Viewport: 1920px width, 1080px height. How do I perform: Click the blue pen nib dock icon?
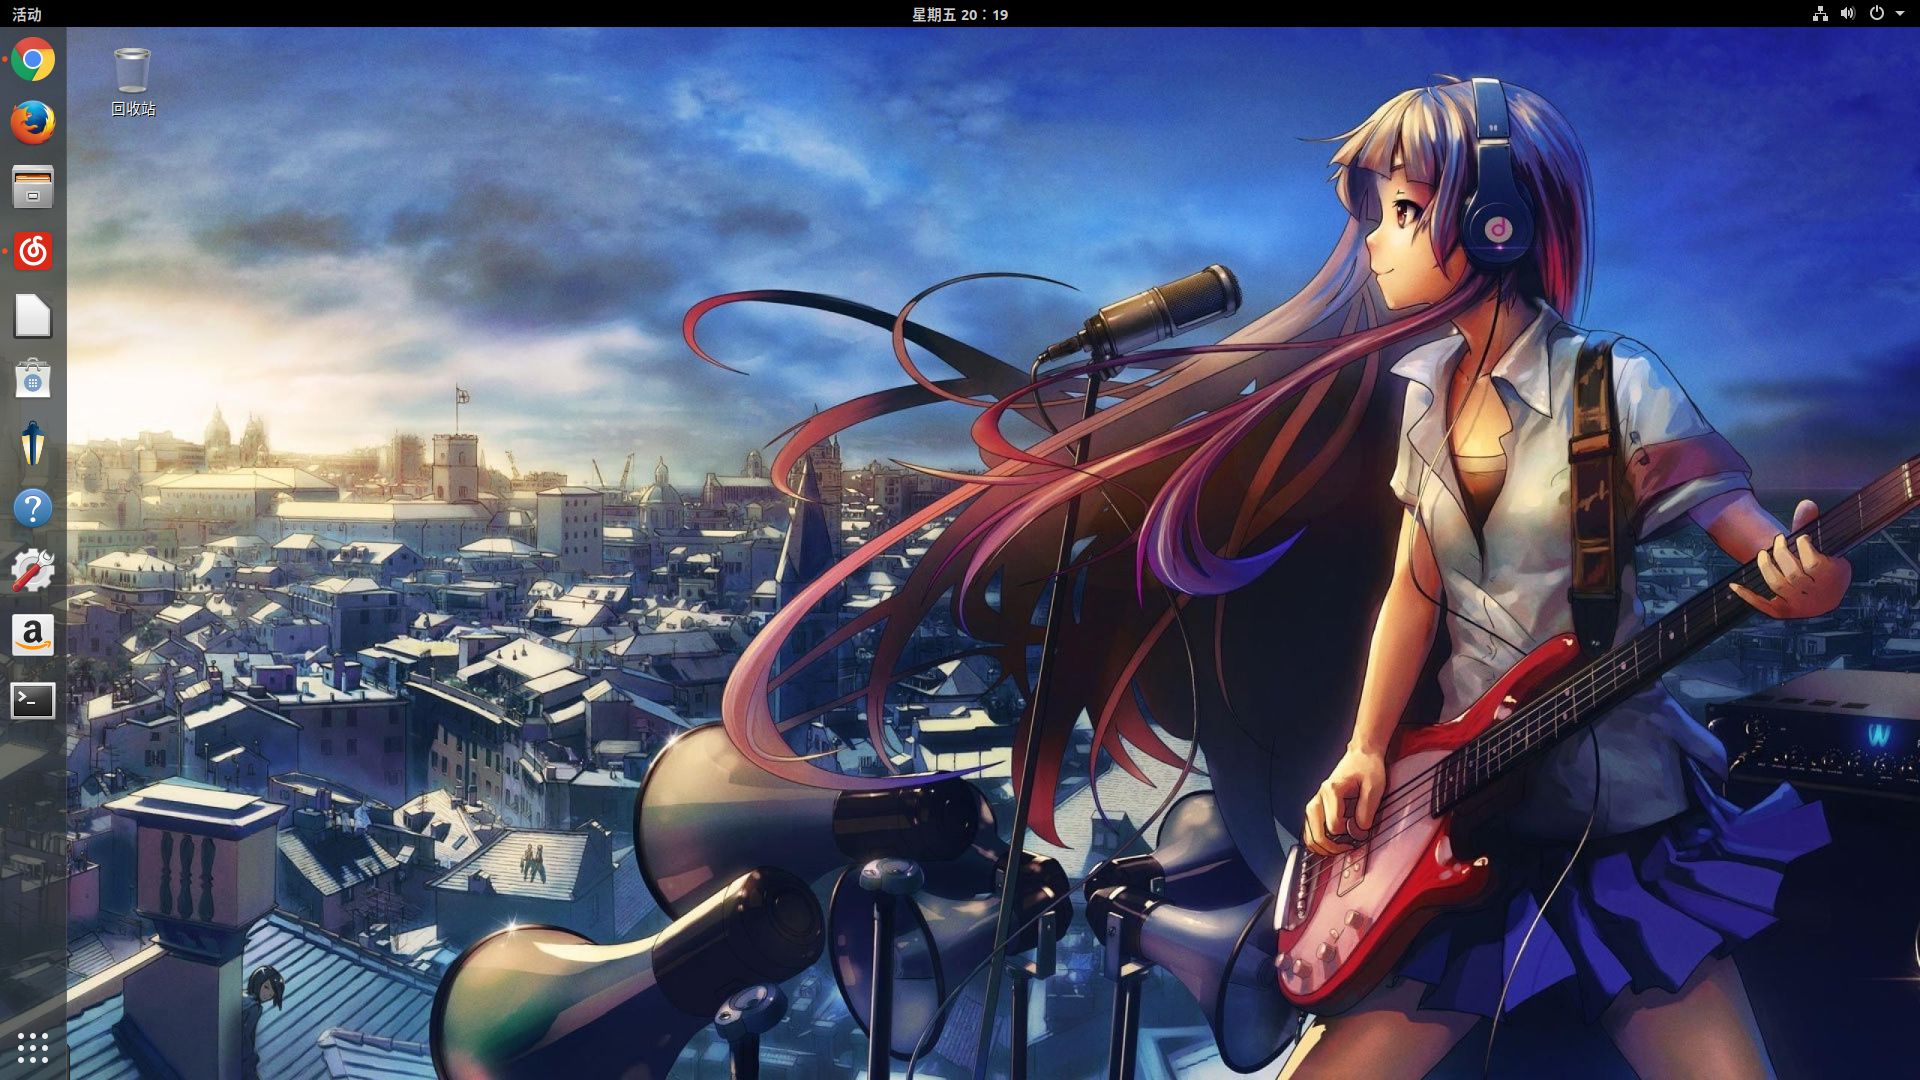(33, 443)
